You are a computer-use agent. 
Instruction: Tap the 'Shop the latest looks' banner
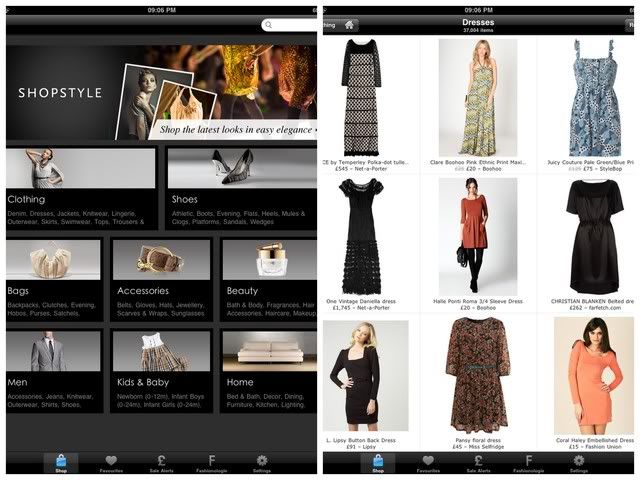[234, 130]
